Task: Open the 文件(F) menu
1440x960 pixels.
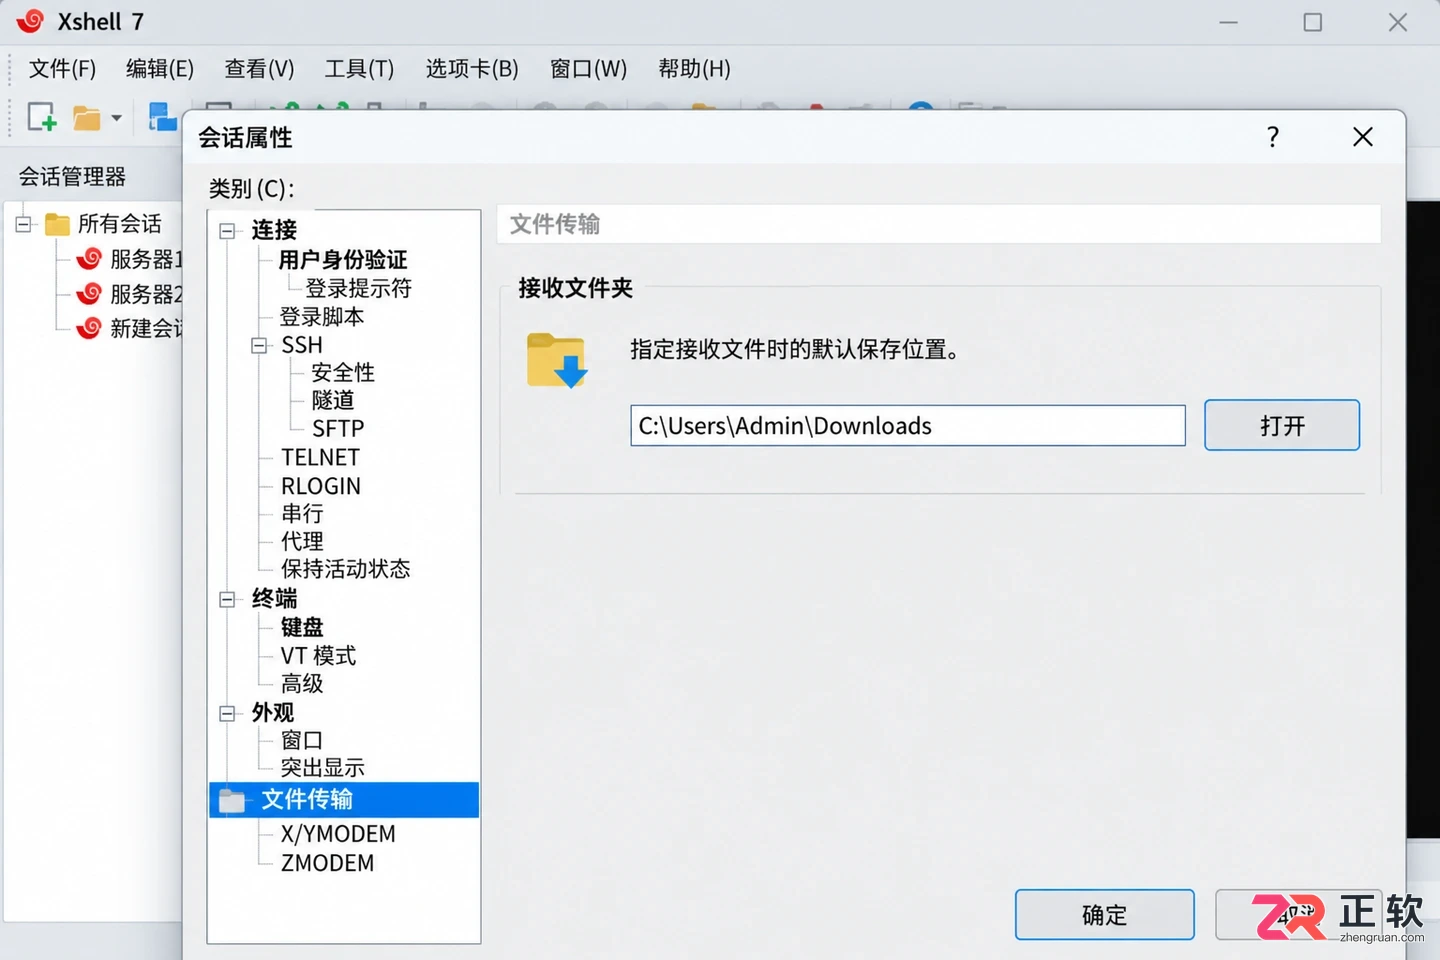Action: (x=62, y=69)
